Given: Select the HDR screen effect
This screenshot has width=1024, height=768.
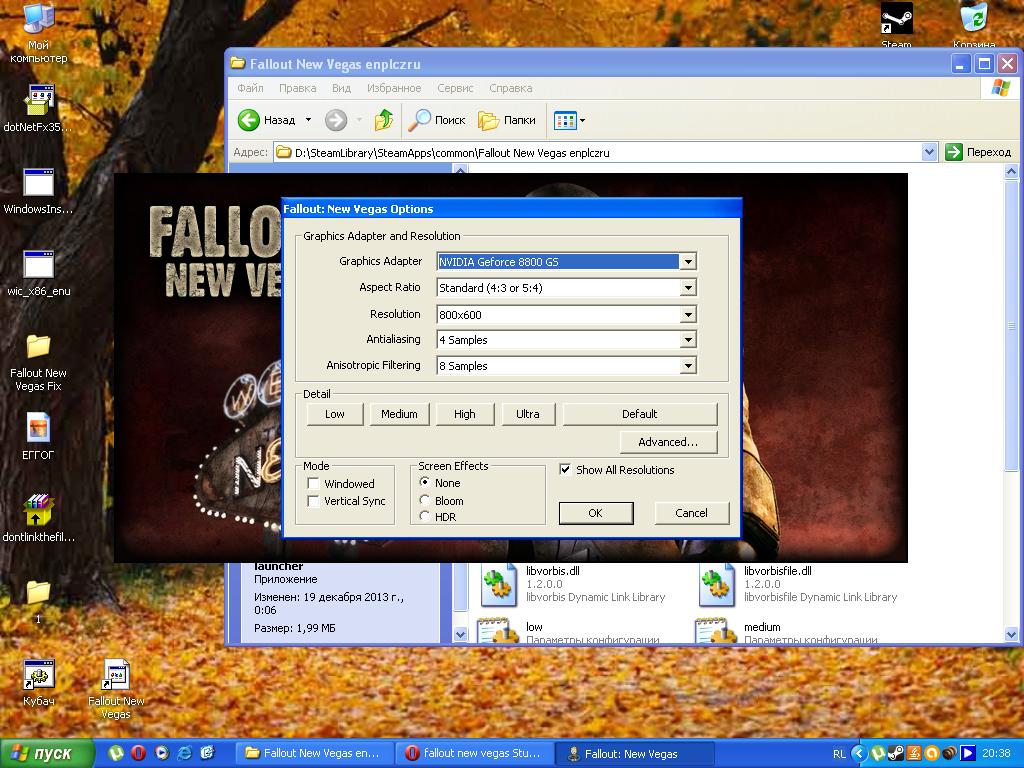Looking at the screenshot, I should click(x=424, y=516).
